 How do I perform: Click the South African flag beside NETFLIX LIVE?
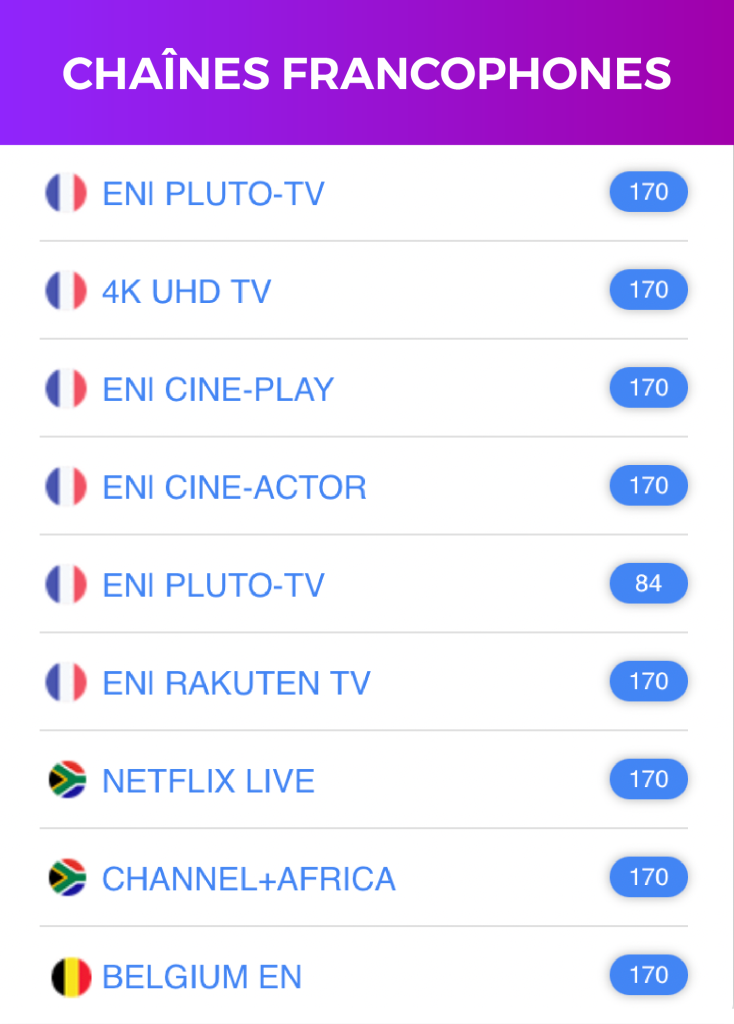67,780
